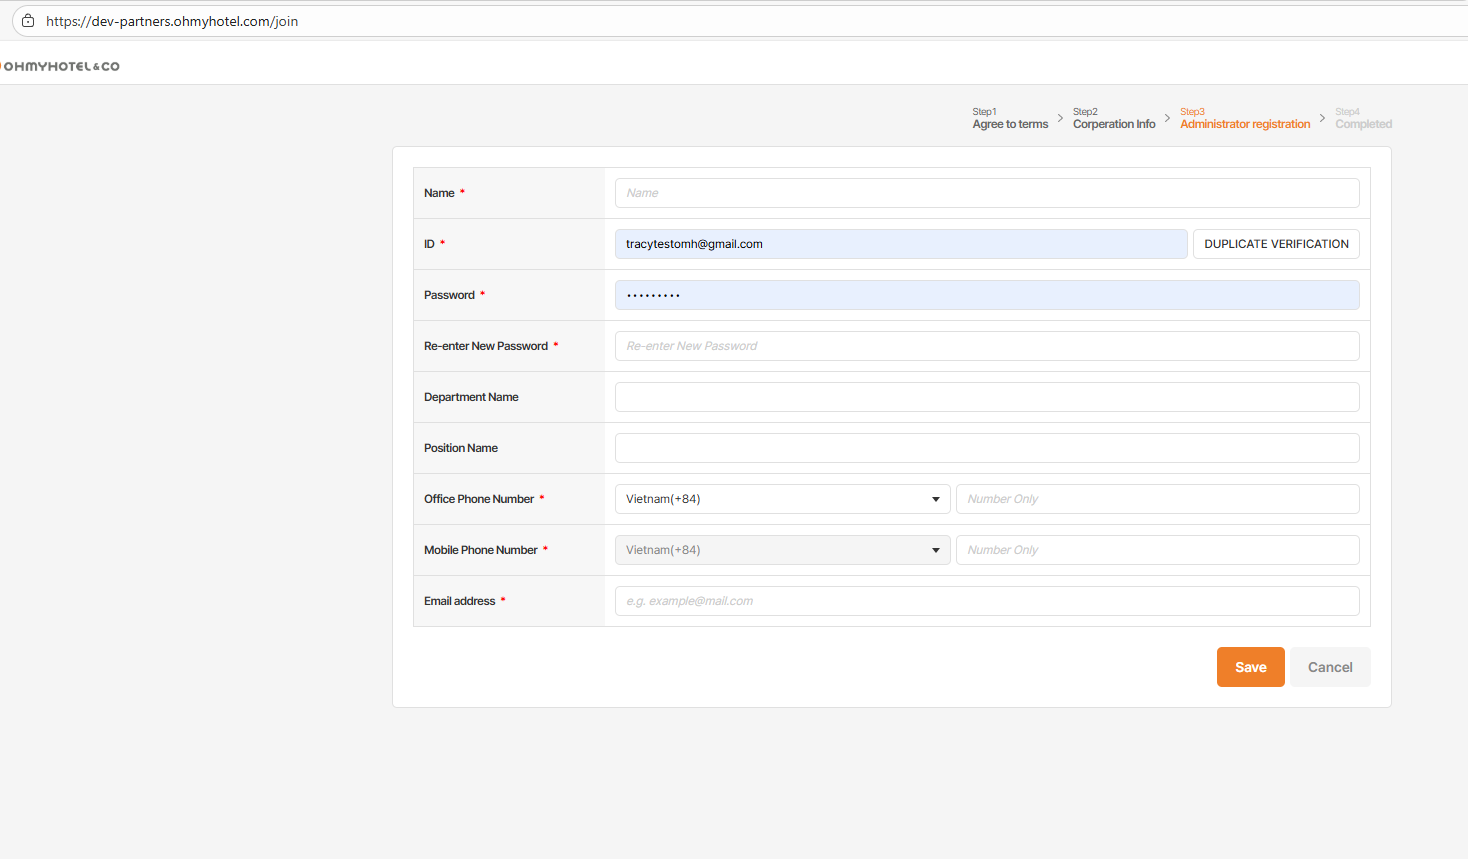Go to Step1 Agree to terms
This screenshot has height=859, width=1468.
[1010, 119]
